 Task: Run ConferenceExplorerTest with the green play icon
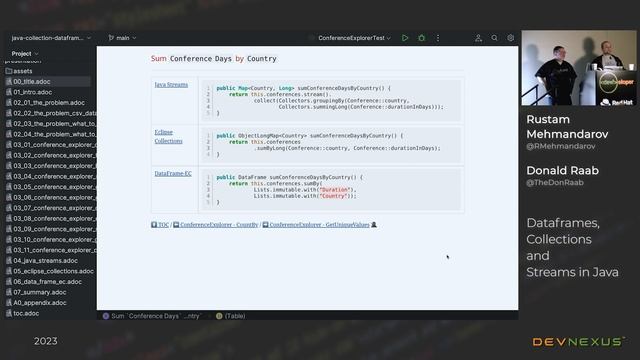pos(405,38)
